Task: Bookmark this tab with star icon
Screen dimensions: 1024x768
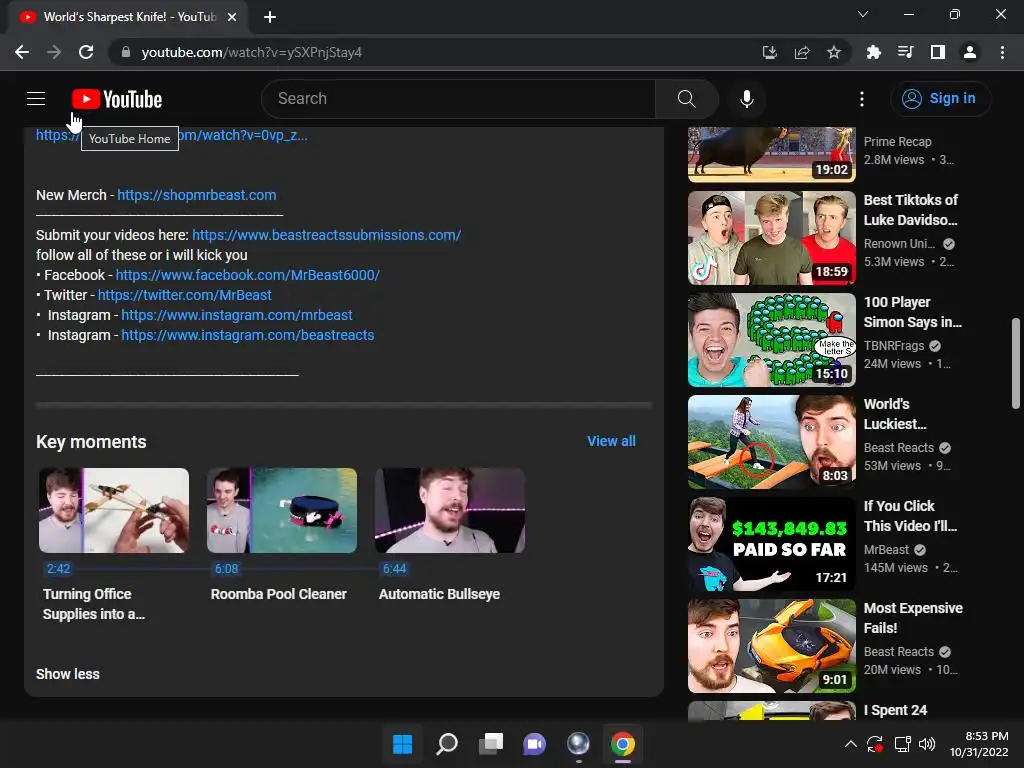Action: (x=833, y=52)
